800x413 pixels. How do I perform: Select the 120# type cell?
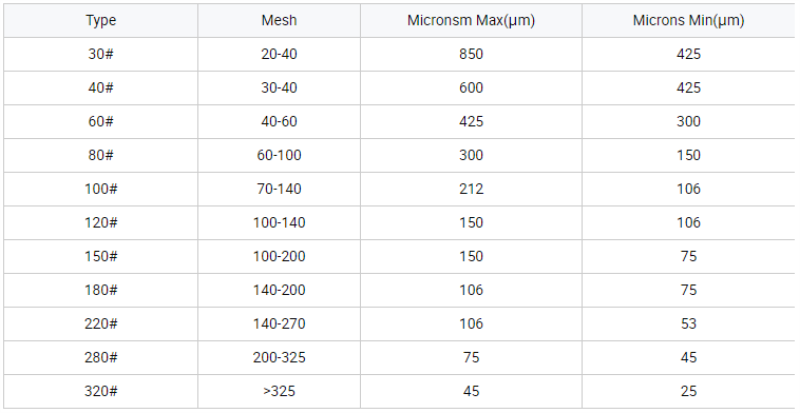101,223
